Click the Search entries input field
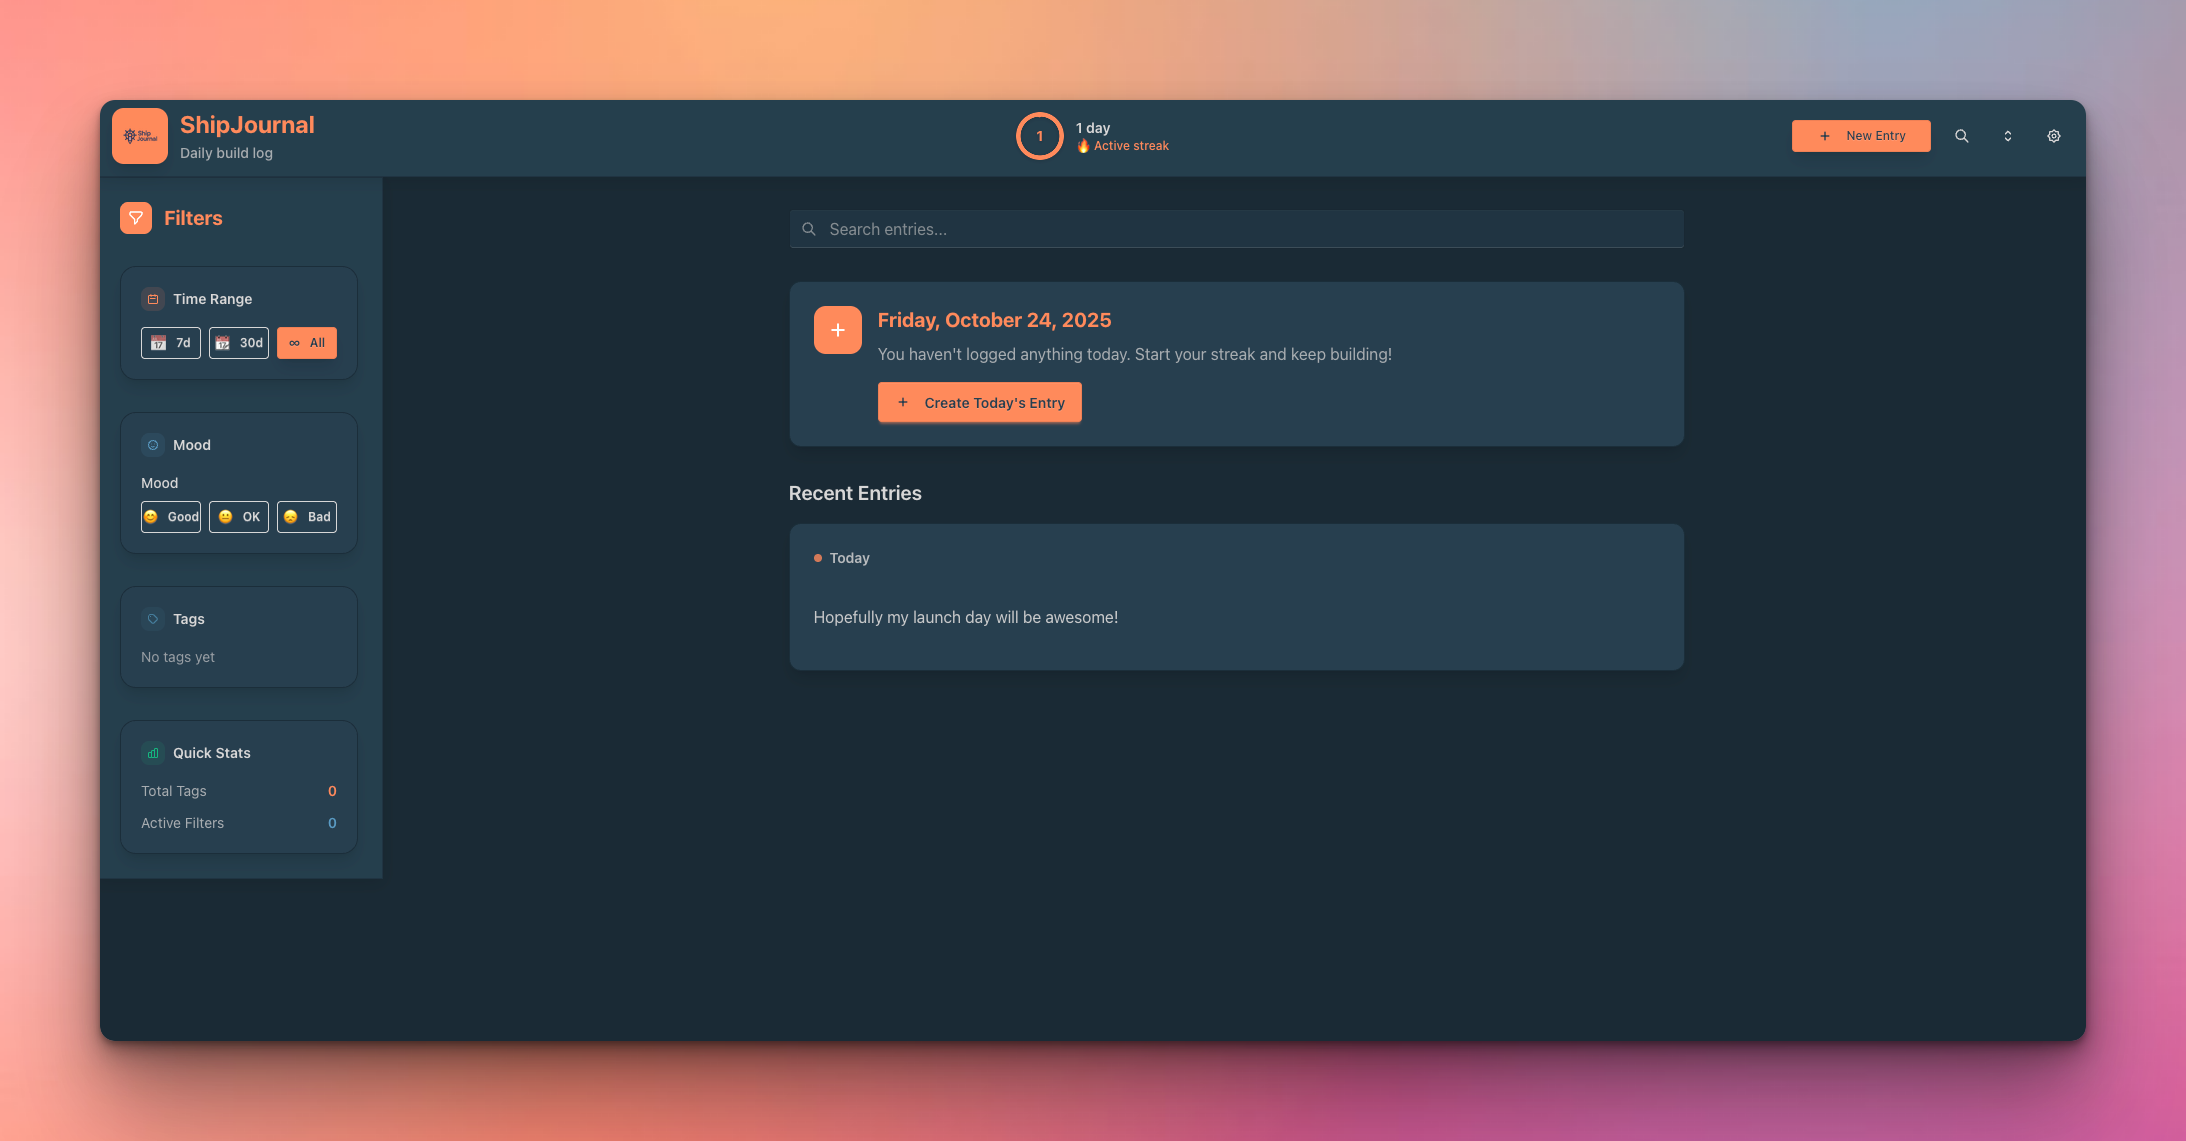The width and height of the screenshot is (2186, 1141). point(1236,229)
